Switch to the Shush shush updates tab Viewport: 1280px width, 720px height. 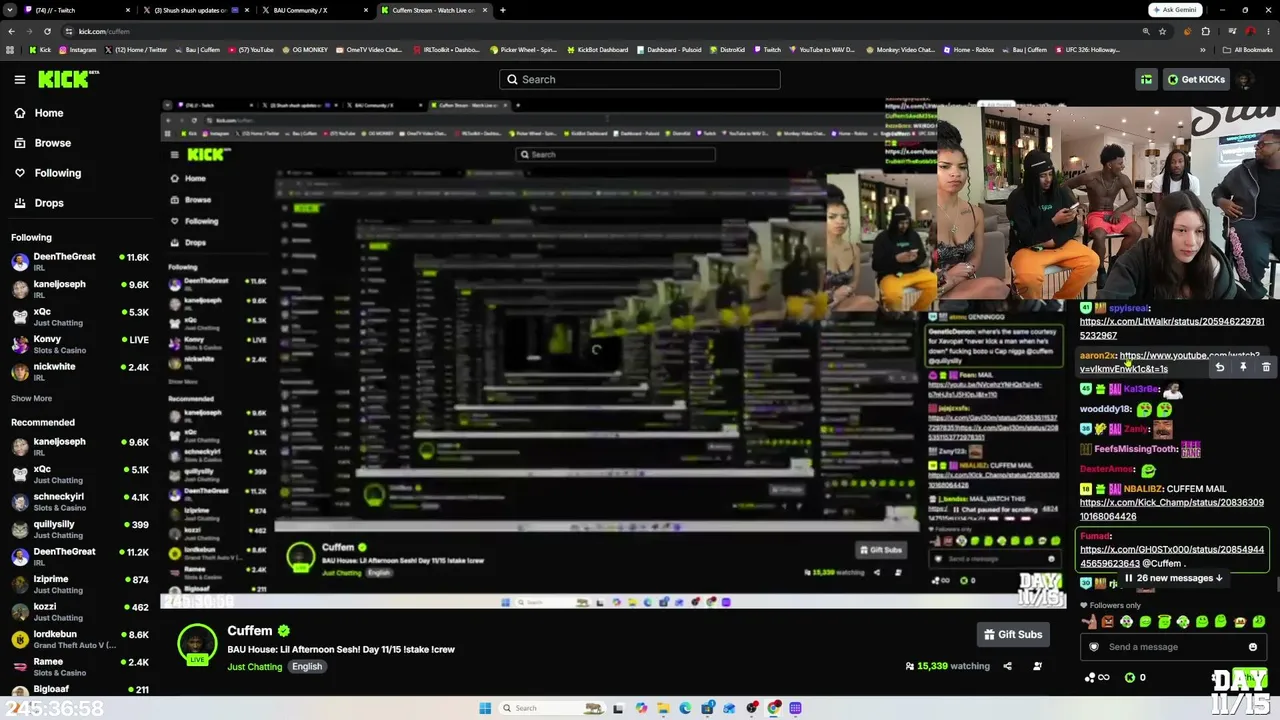[194, 10]
